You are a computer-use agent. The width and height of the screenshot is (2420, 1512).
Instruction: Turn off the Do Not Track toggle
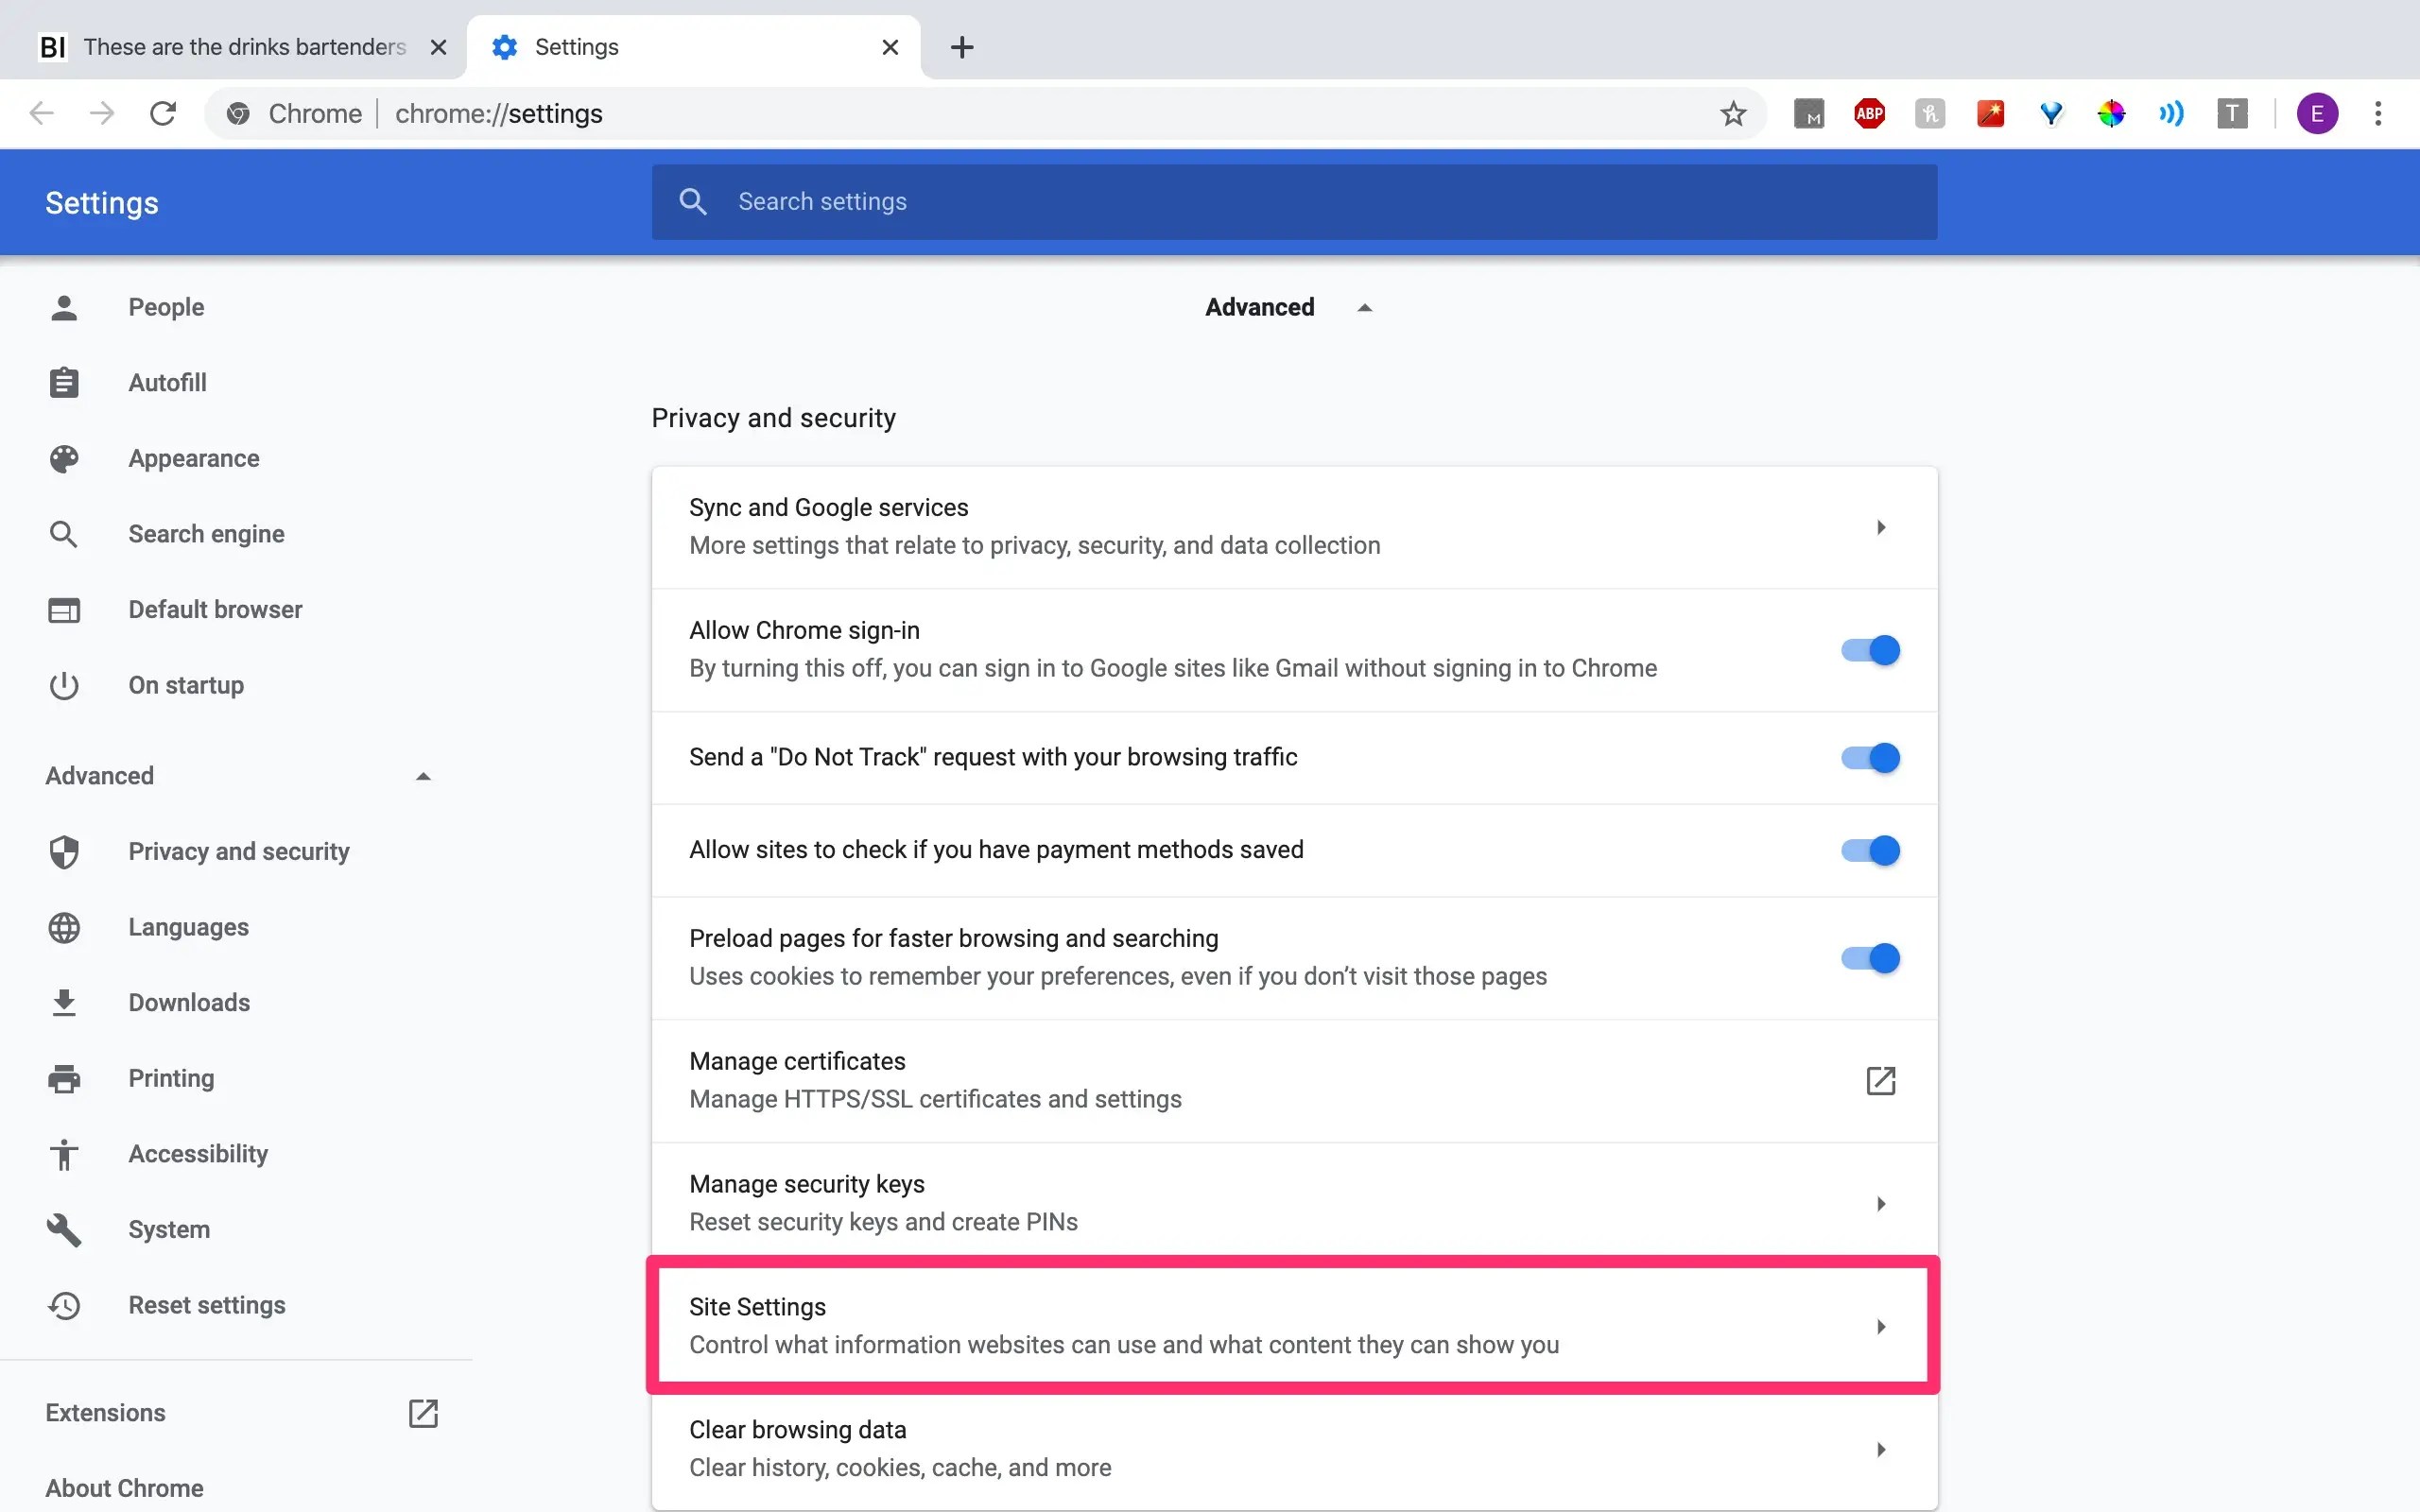pyautogui.click(x=1870, y=757)
